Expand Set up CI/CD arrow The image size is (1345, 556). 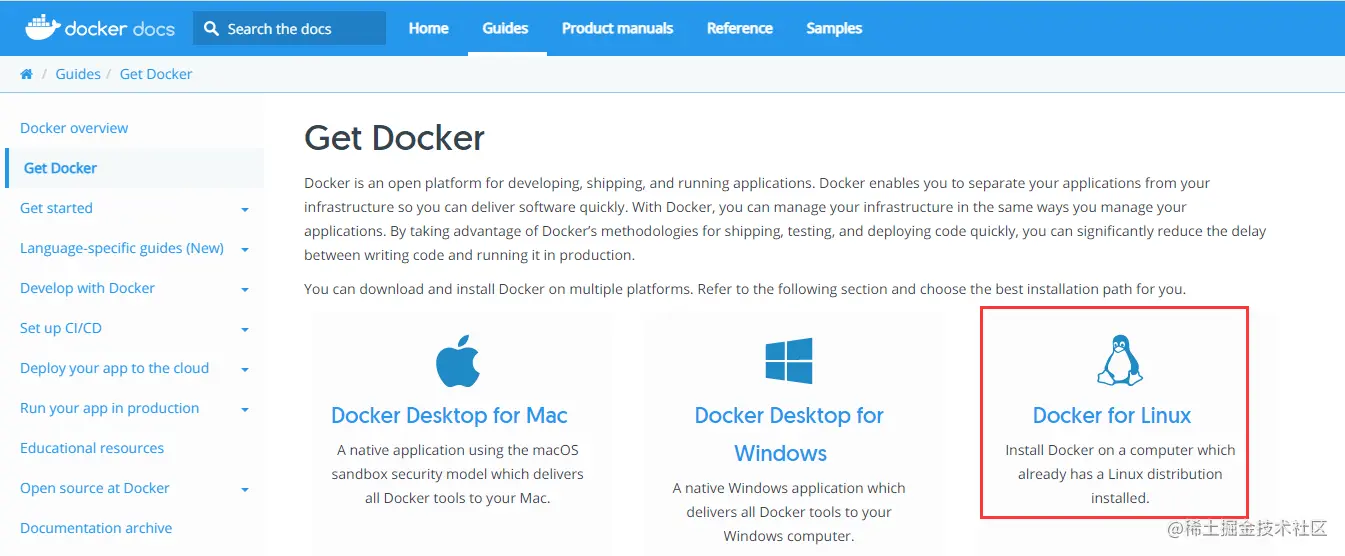pyautogui.click(x=245, y=330)
